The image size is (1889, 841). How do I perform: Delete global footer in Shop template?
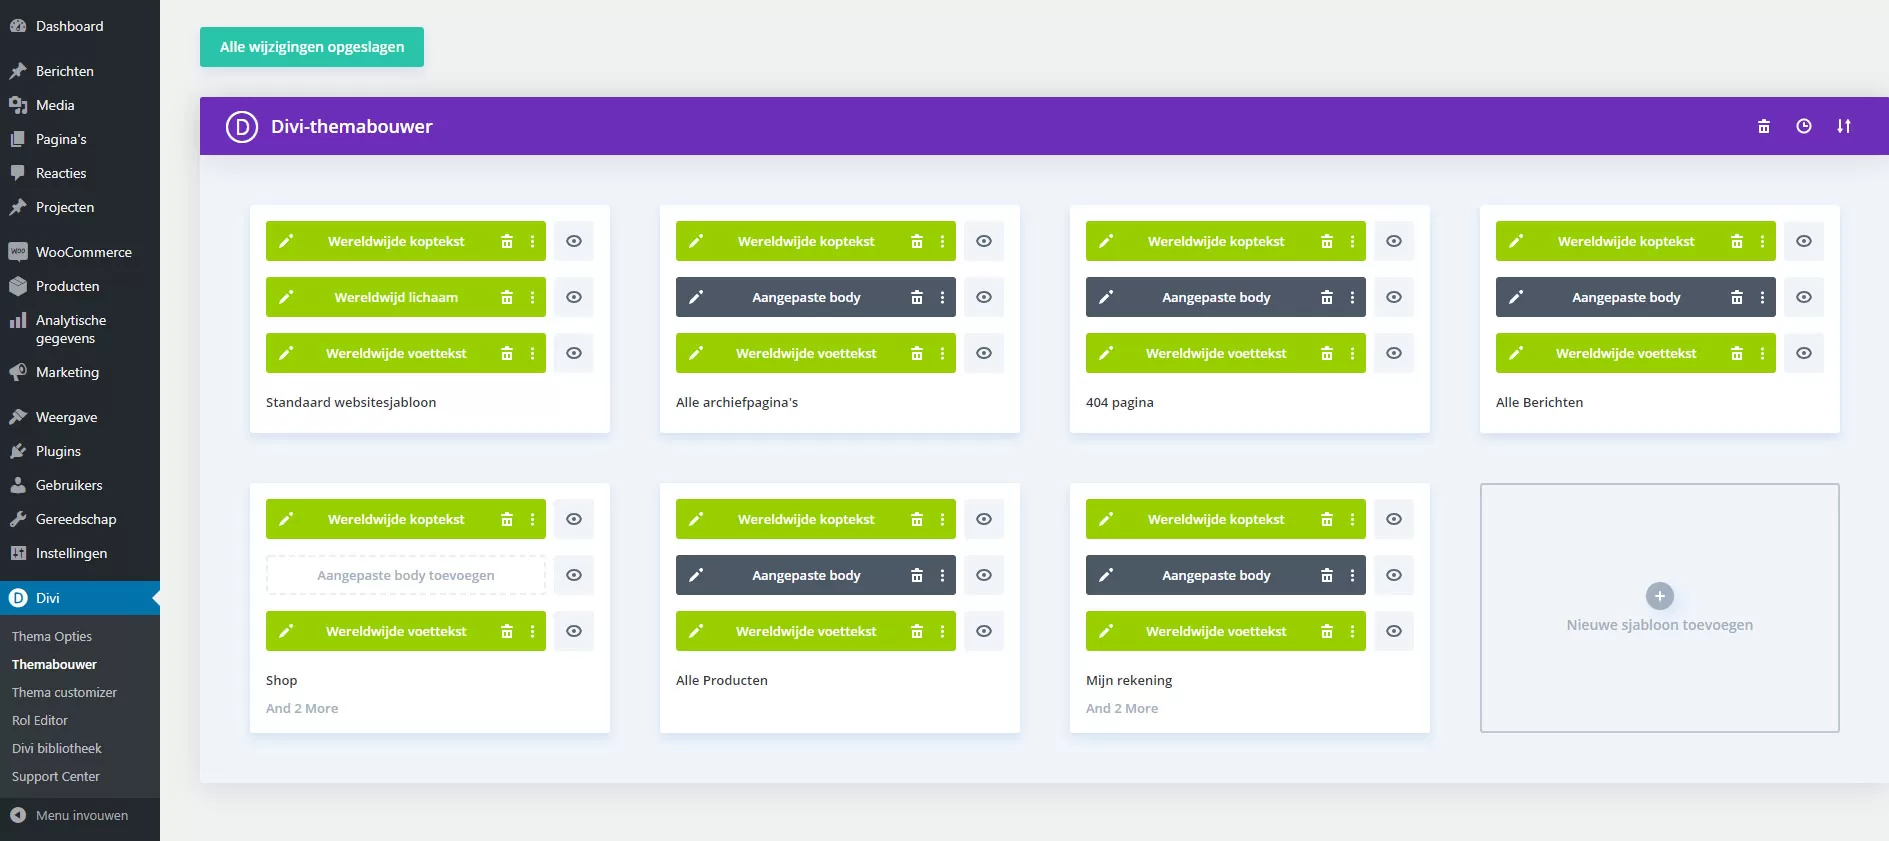coord(507,631)
